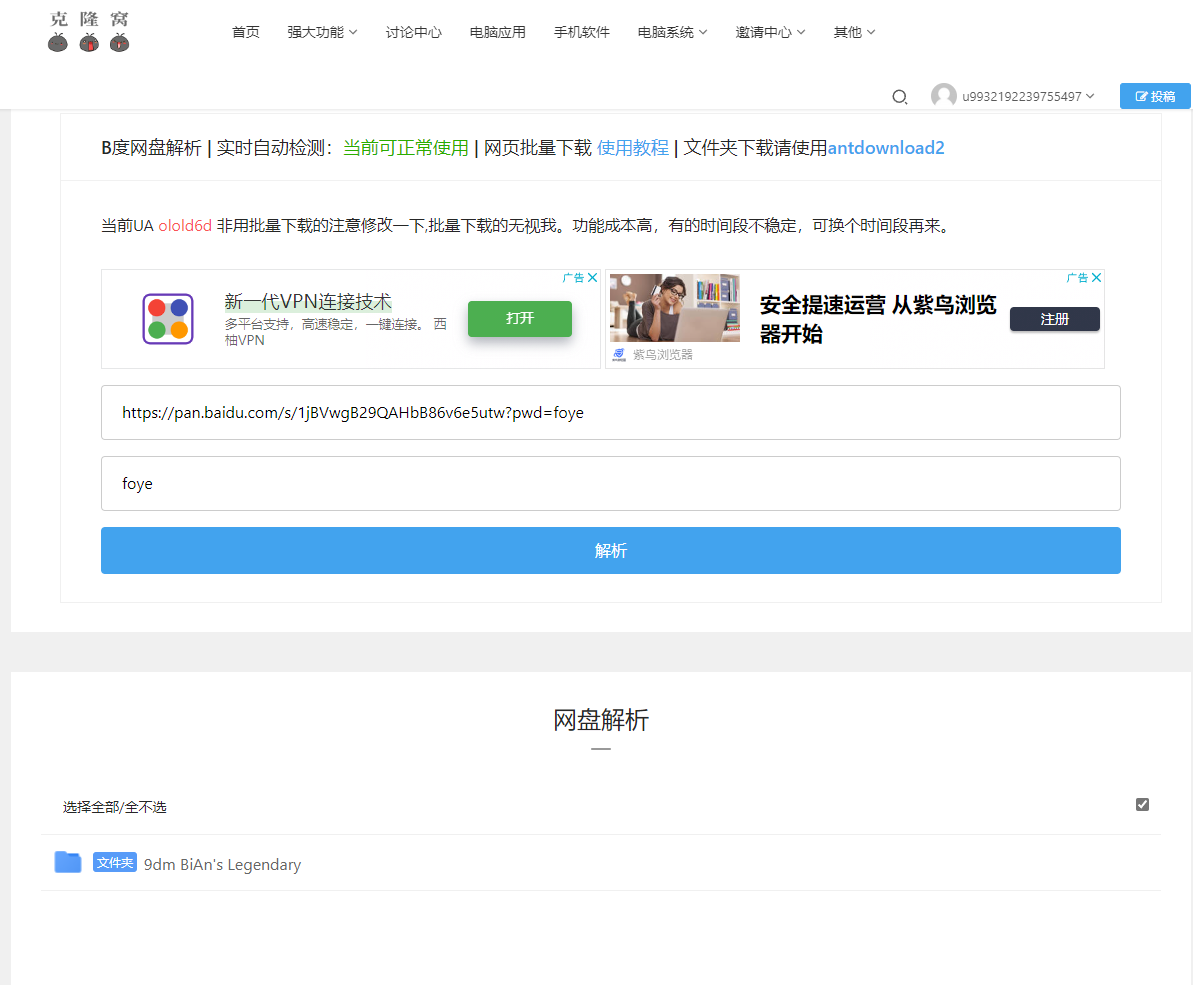Click the 投稿 button
The height and width of the screenshot is (985, 1193).
tap(1155, 96)
